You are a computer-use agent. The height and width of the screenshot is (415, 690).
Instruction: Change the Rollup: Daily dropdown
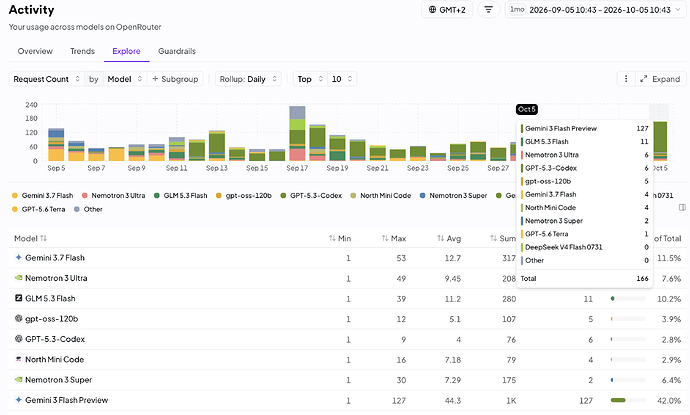(248, 79)
